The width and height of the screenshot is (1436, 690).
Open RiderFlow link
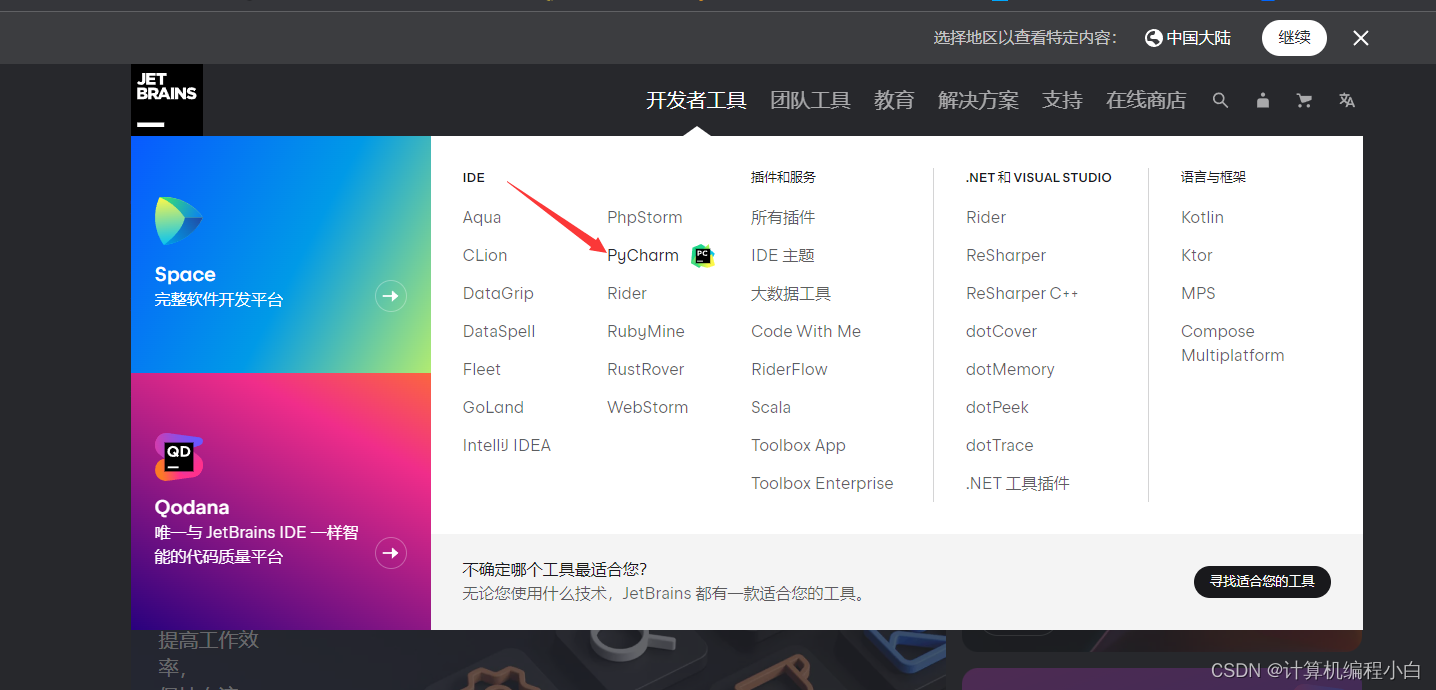(790, 369)
